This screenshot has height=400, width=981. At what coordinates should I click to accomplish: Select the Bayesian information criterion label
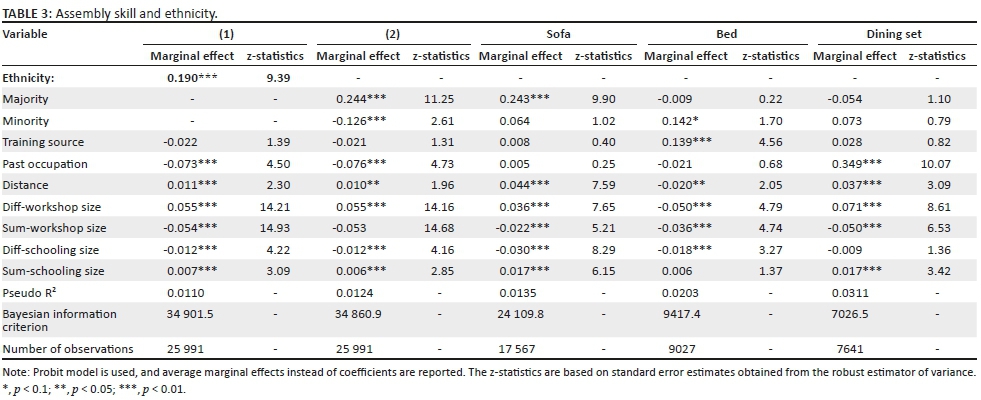(x=59, y=320)
